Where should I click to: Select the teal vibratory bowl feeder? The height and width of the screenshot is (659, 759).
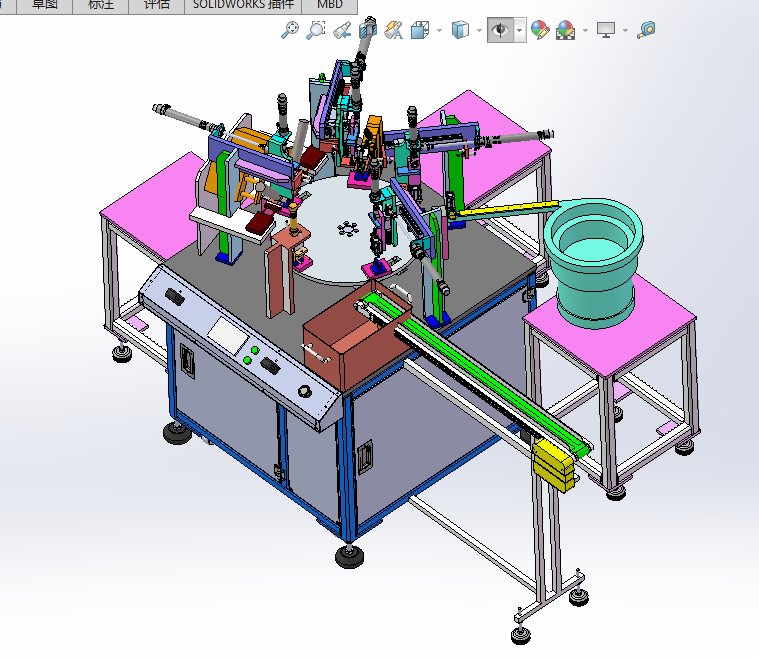tap(594, 261)
